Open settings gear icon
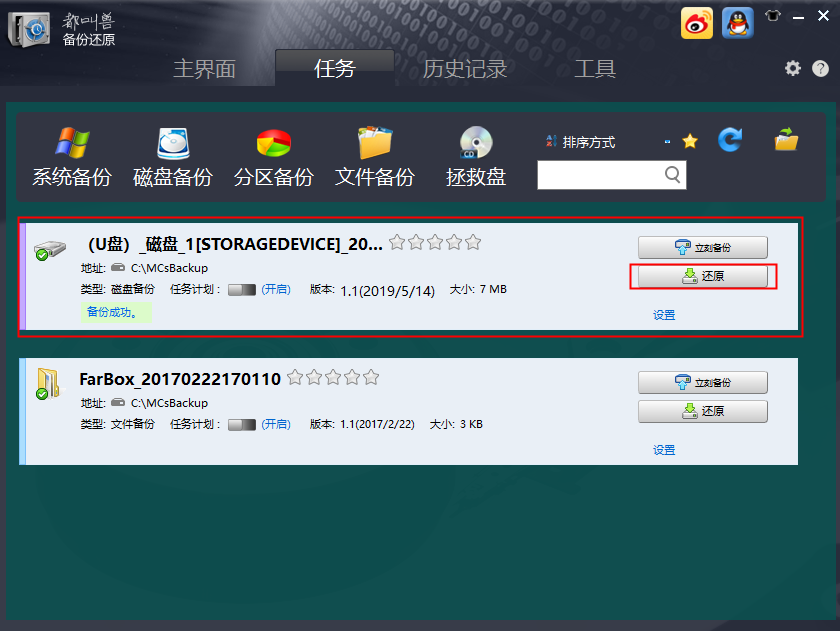The width and height of the screenshot is (840, 631). 792,68
